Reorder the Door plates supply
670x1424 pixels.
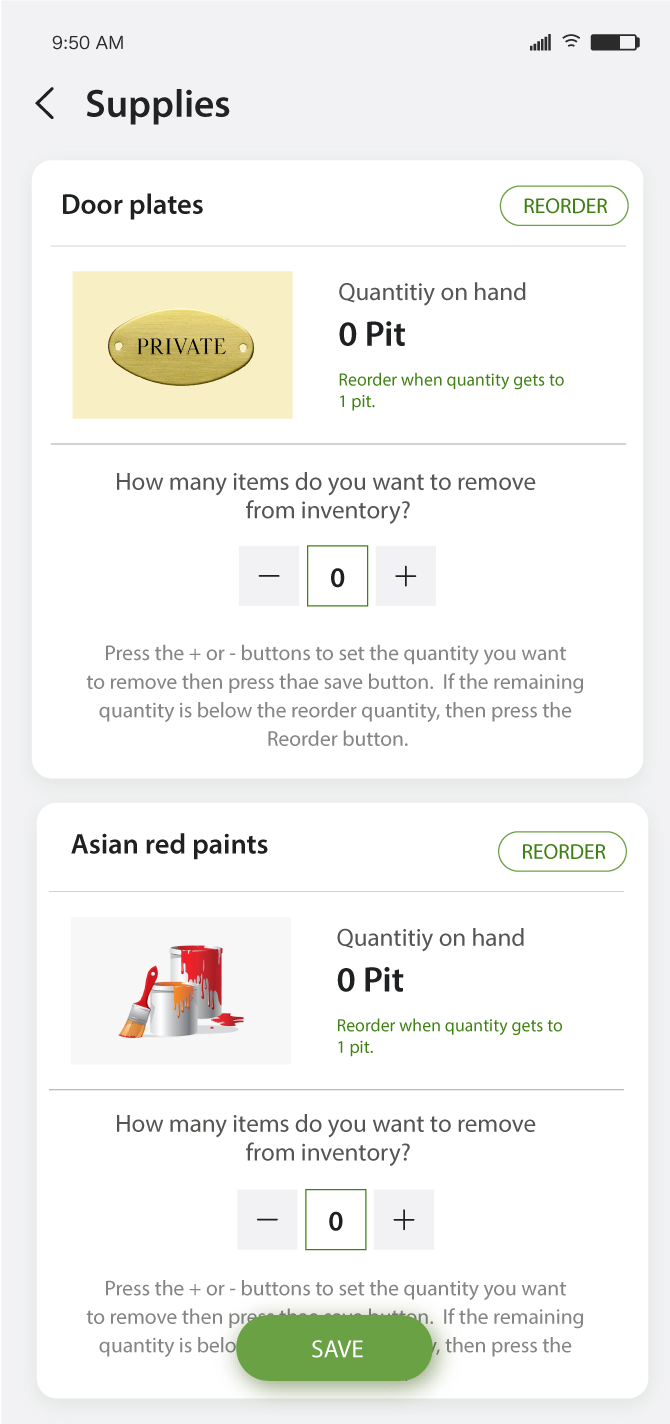point(564,206)
